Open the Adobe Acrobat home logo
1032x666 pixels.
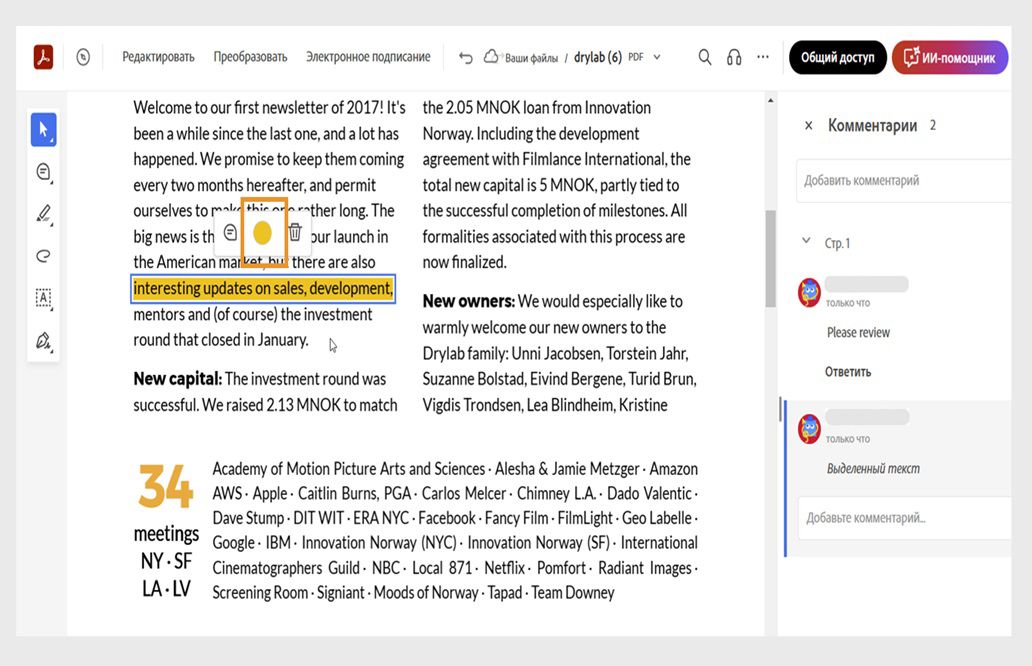pyautogui.click(x=43, y=57)
